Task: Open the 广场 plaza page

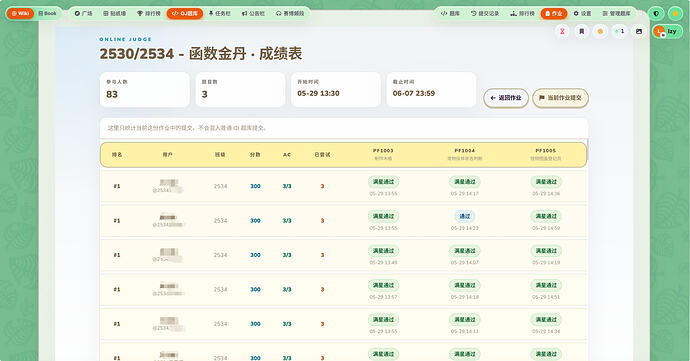Action: [x=84, y=13]
